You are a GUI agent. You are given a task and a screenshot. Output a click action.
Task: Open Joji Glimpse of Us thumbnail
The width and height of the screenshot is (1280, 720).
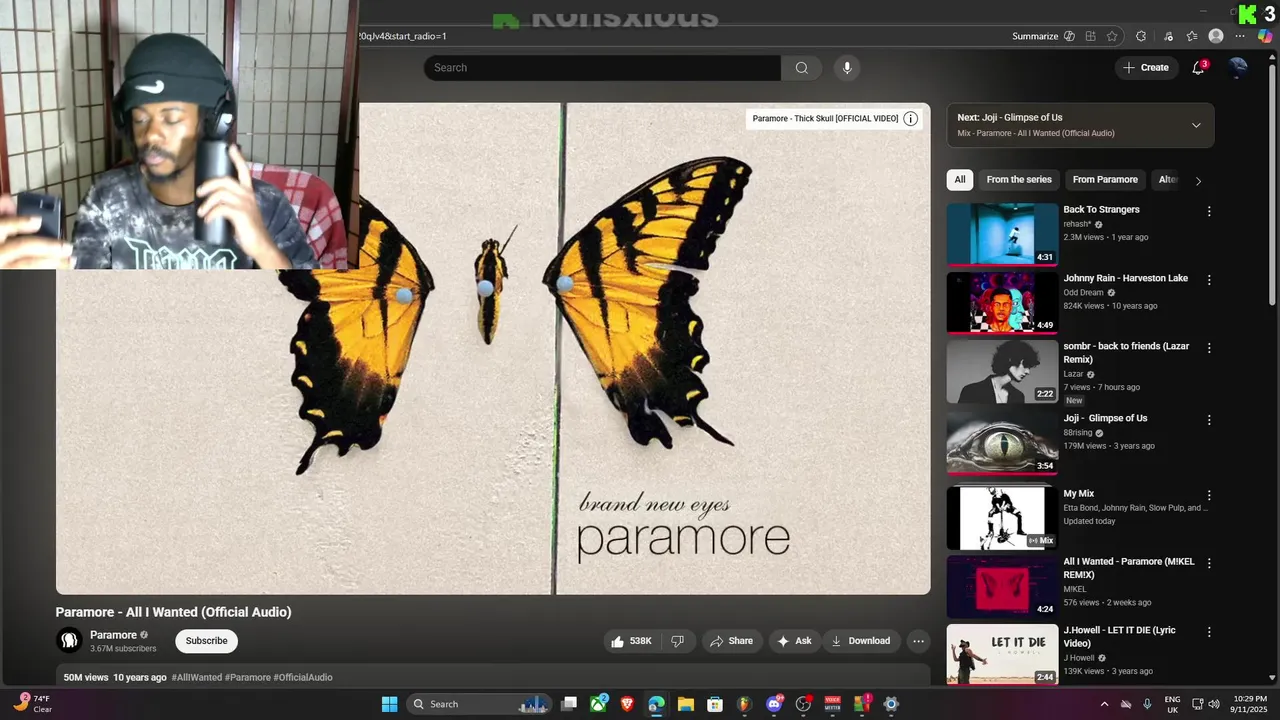[x=1002, y=443]
